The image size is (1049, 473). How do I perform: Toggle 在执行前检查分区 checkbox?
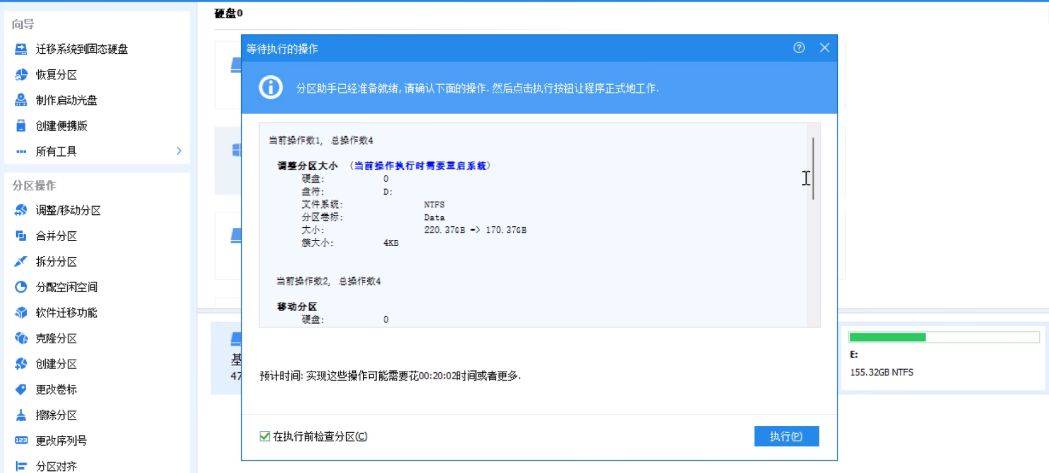tap(265, 437)
